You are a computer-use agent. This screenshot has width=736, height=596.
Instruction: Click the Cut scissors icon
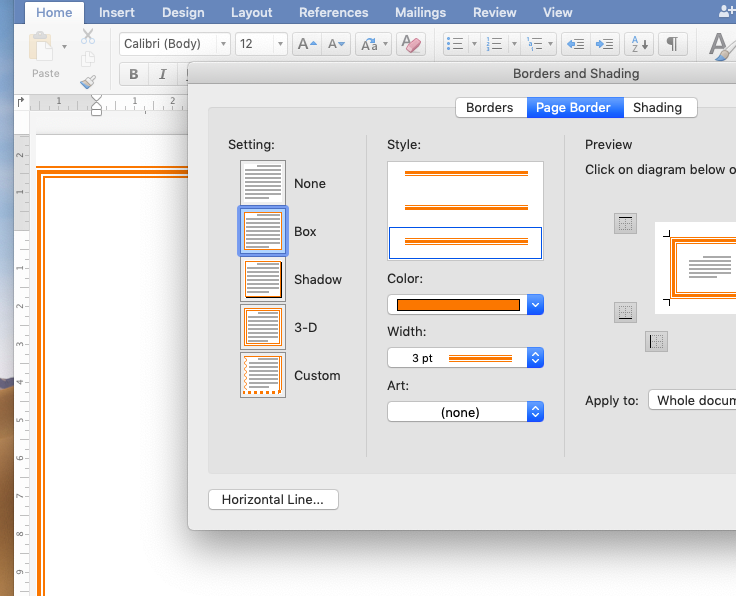tap(88, 37)
